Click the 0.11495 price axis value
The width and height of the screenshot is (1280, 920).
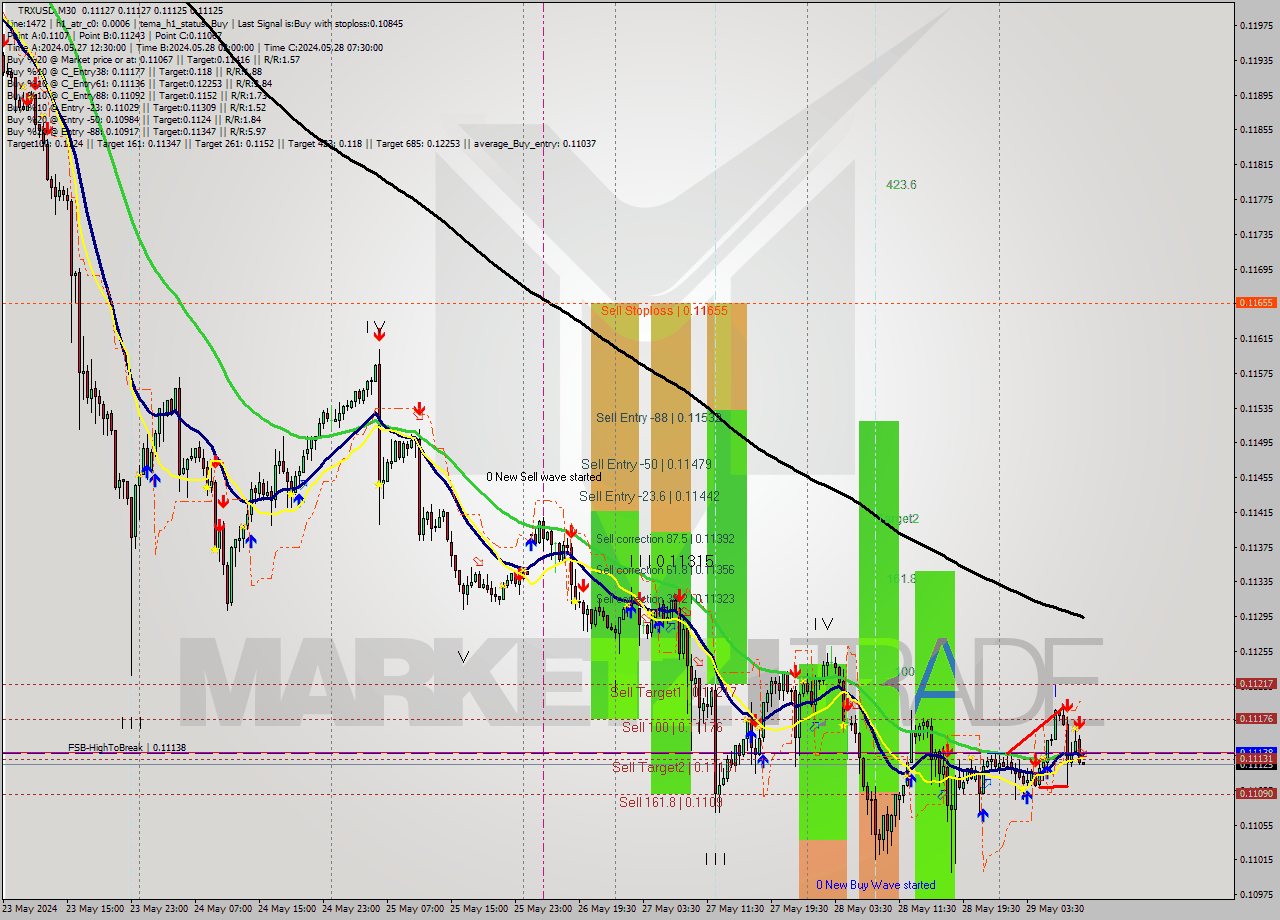pyautogui.click(x=1256, y=442)
